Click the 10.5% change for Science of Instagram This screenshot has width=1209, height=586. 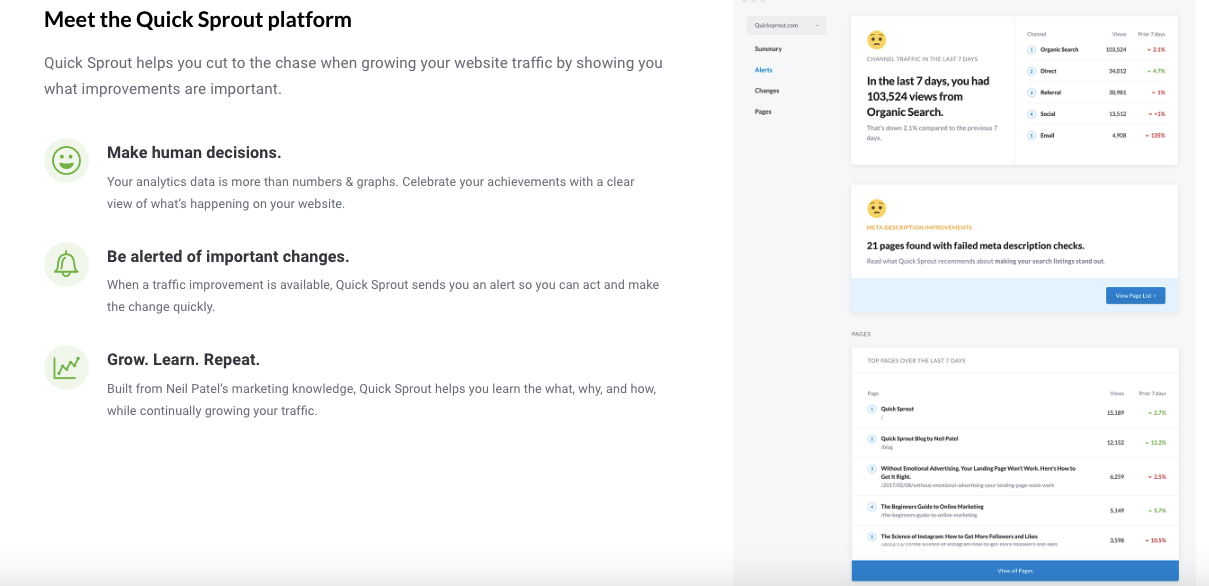tap(1155, 540)
